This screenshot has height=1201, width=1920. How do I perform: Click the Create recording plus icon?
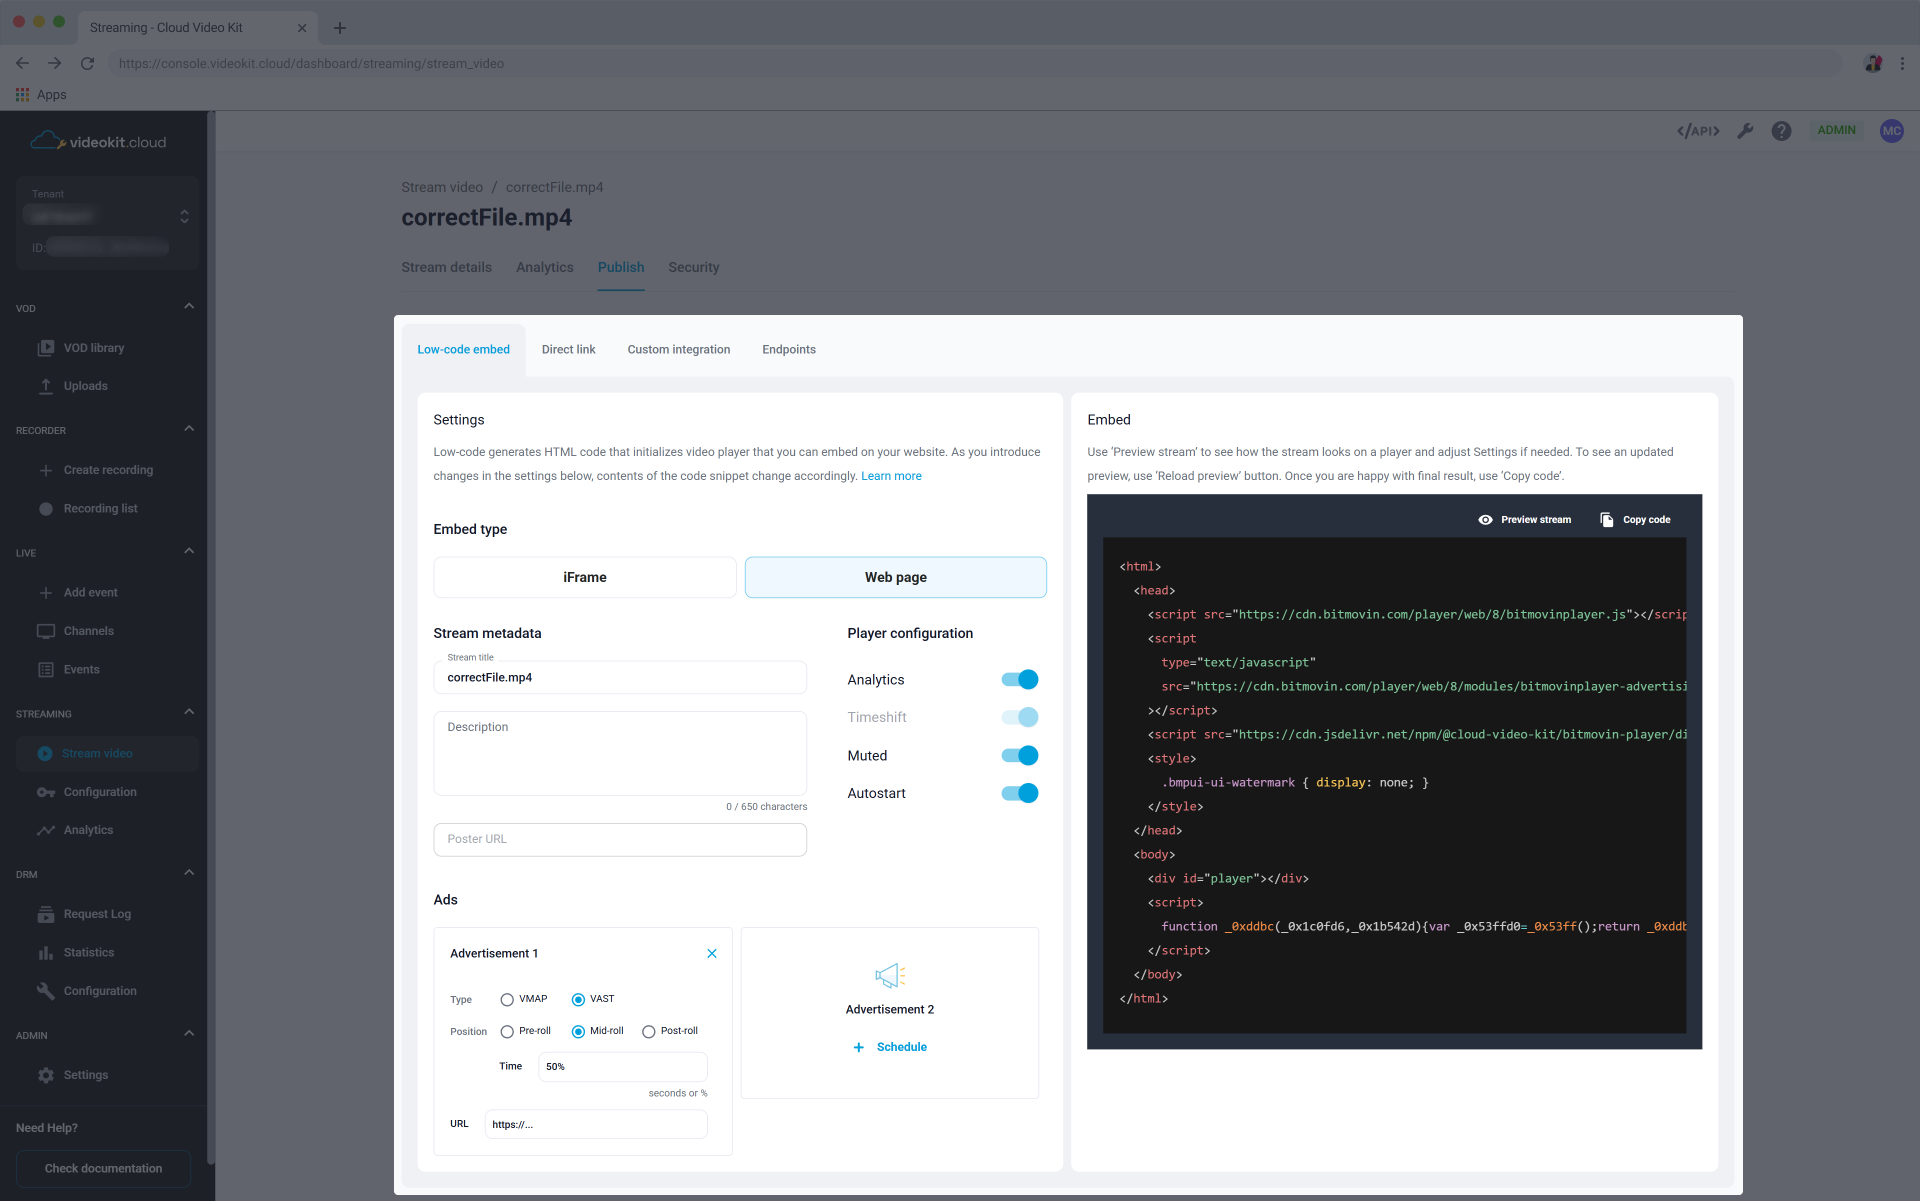[x=46, y=470]
